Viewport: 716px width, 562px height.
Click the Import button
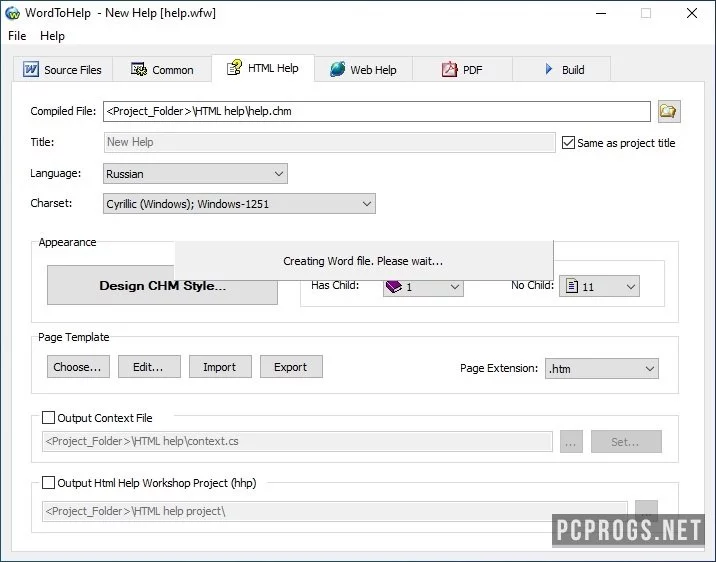pyautogui.click(x=220, y=367)
